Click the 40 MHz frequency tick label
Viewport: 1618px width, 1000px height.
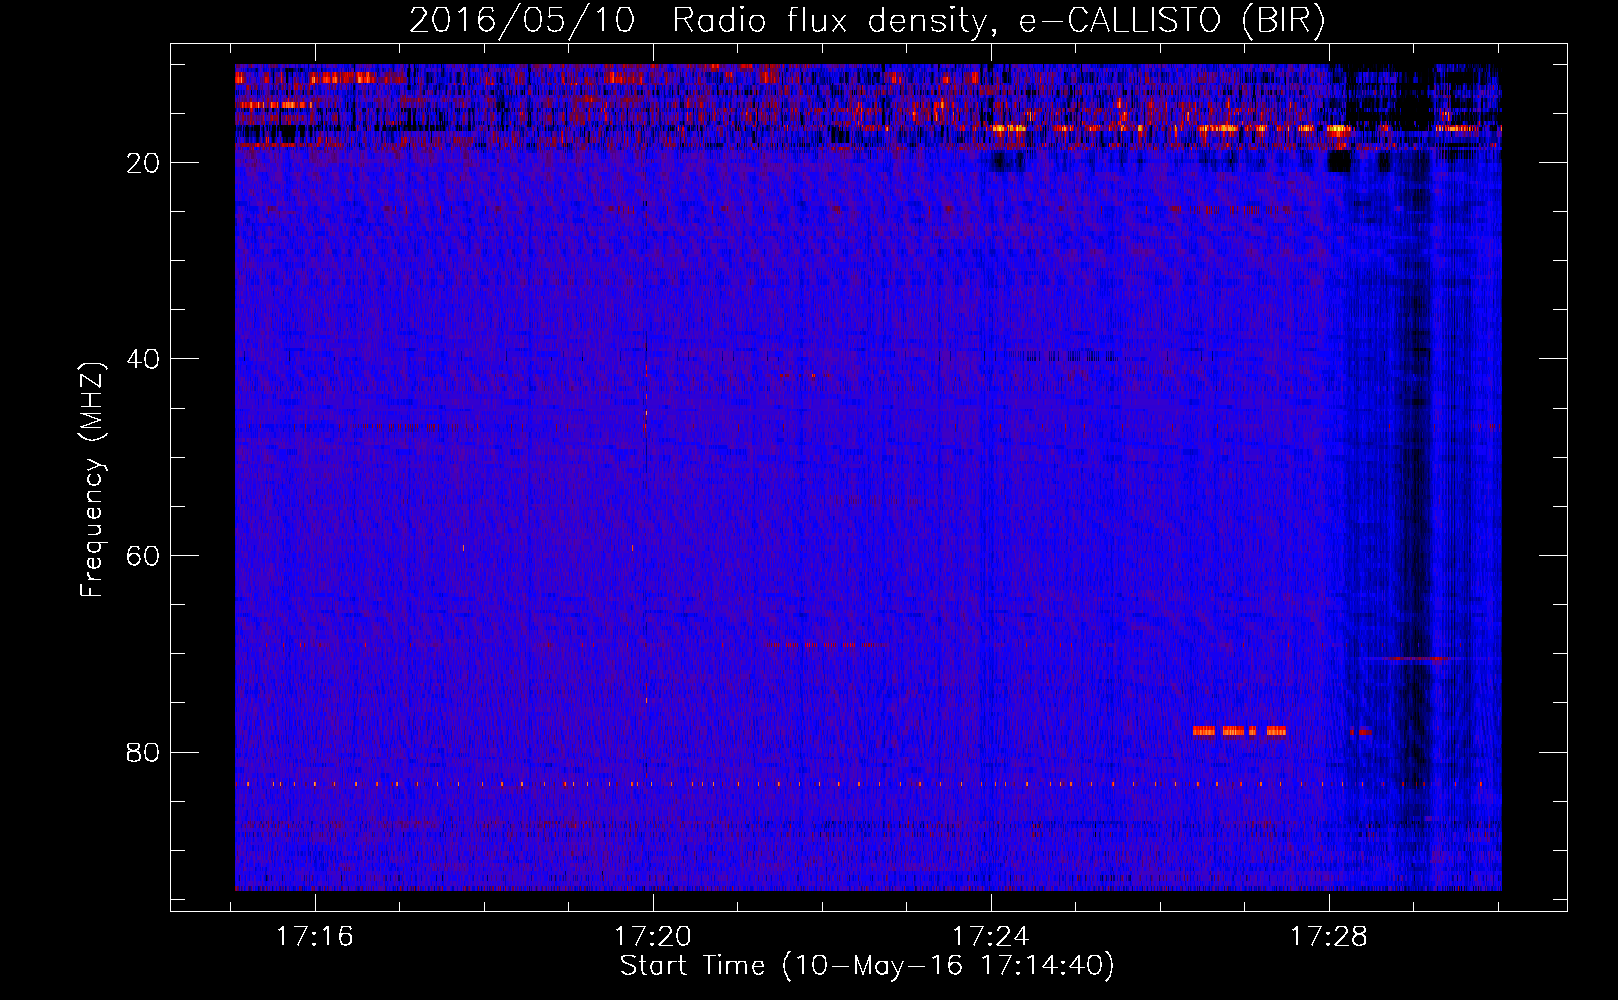pos(144,359)
